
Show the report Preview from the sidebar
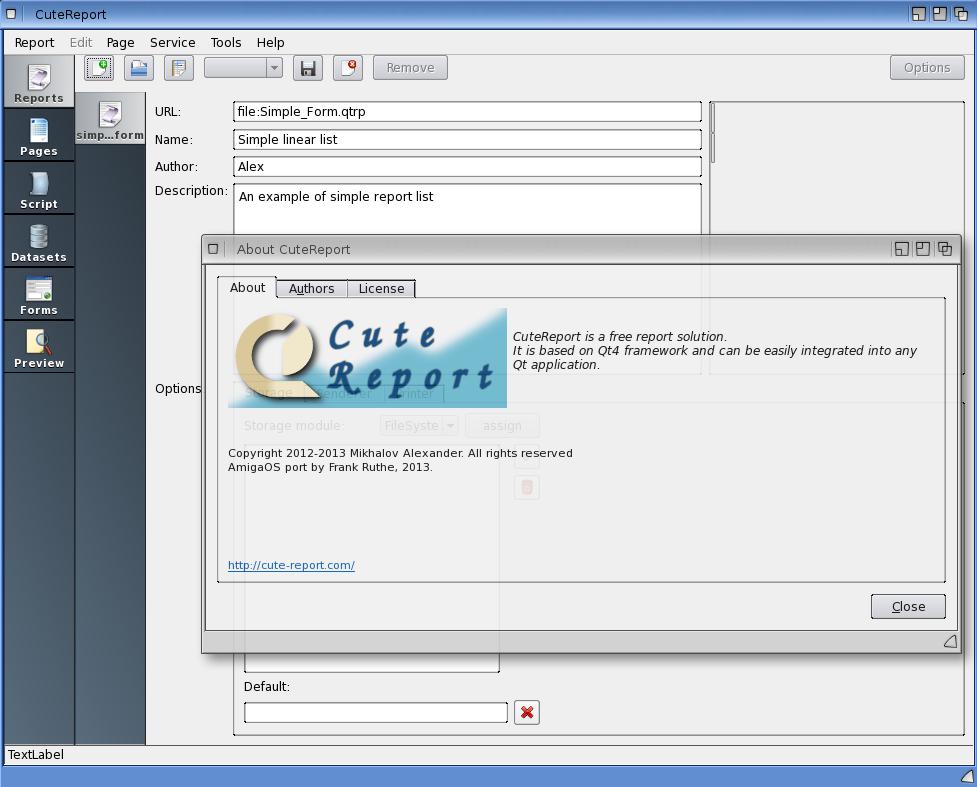[x=39, y=348]
